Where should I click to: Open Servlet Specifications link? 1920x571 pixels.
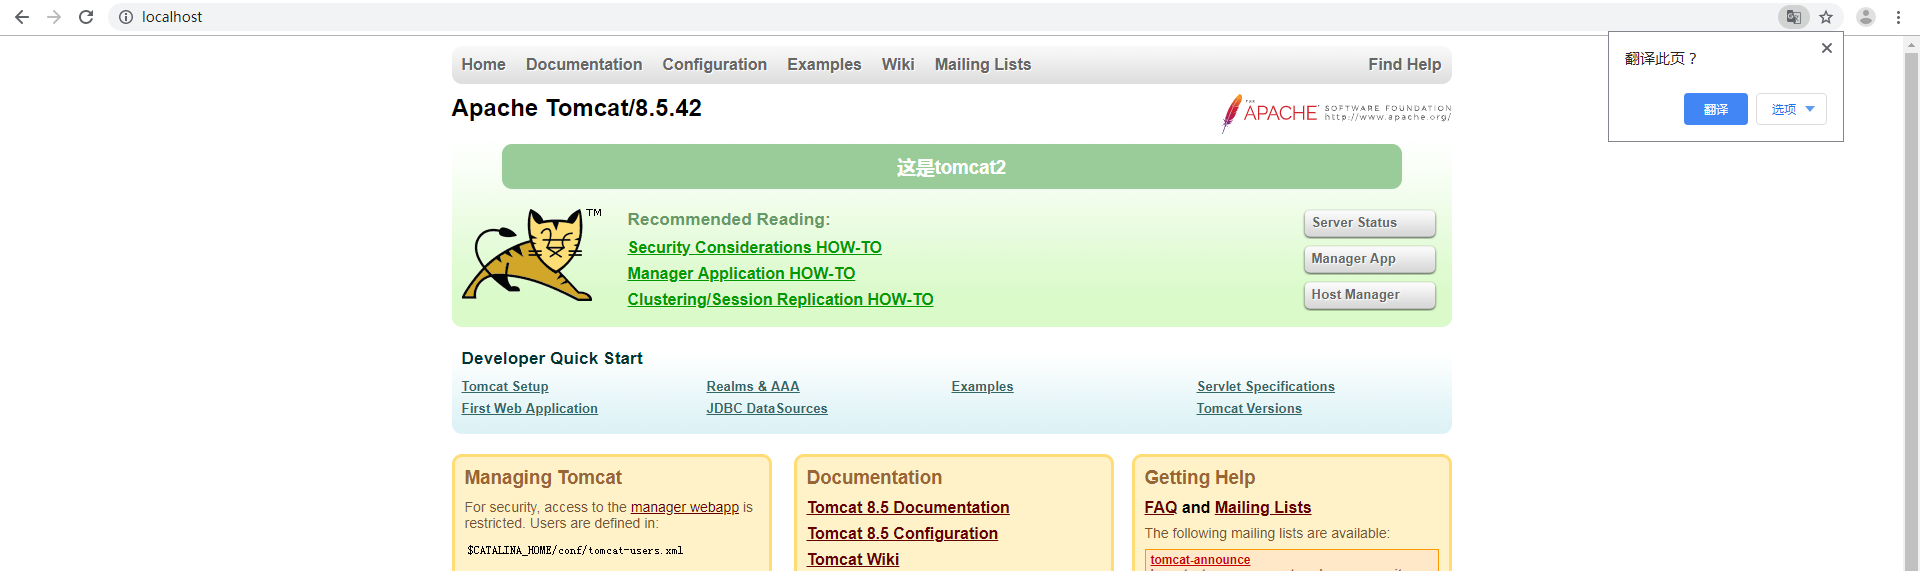1266,386
